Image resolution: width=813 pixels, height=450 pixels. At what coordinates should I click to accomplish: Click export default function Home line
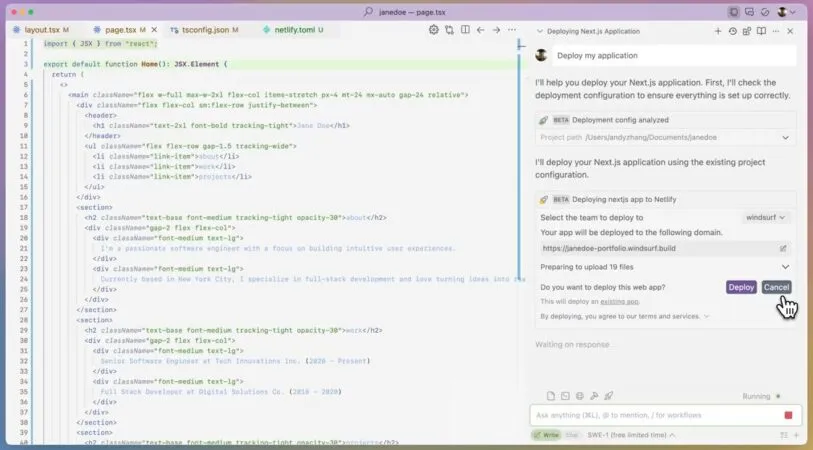[135, 64]
